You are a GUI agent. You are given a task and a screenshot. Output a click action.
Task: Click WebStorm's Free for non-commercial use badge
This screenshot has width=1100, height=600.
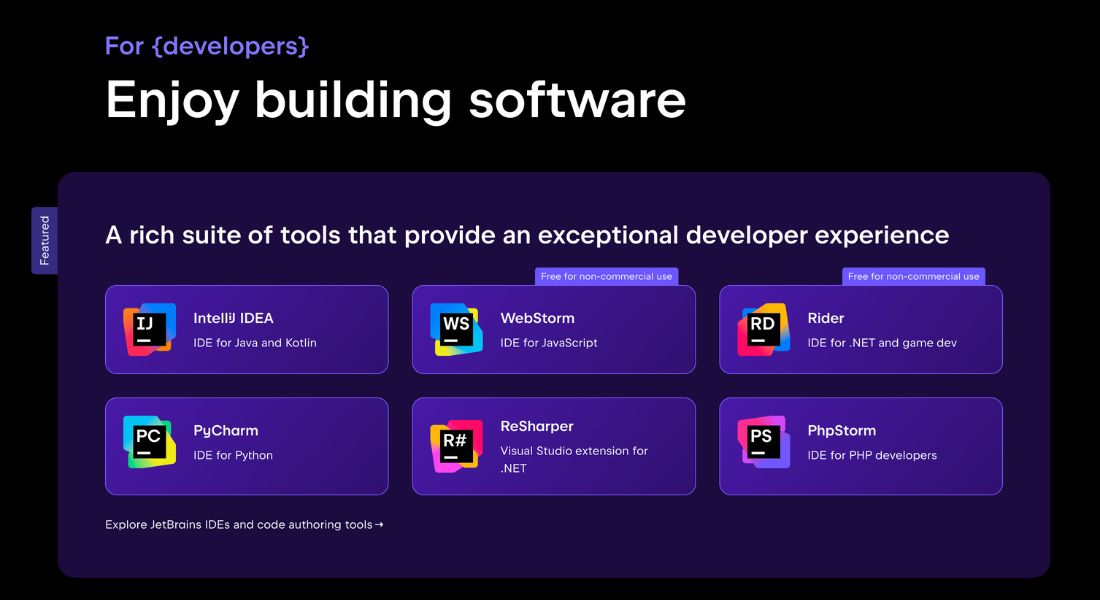pyautogui.click(x=607, y=276)
